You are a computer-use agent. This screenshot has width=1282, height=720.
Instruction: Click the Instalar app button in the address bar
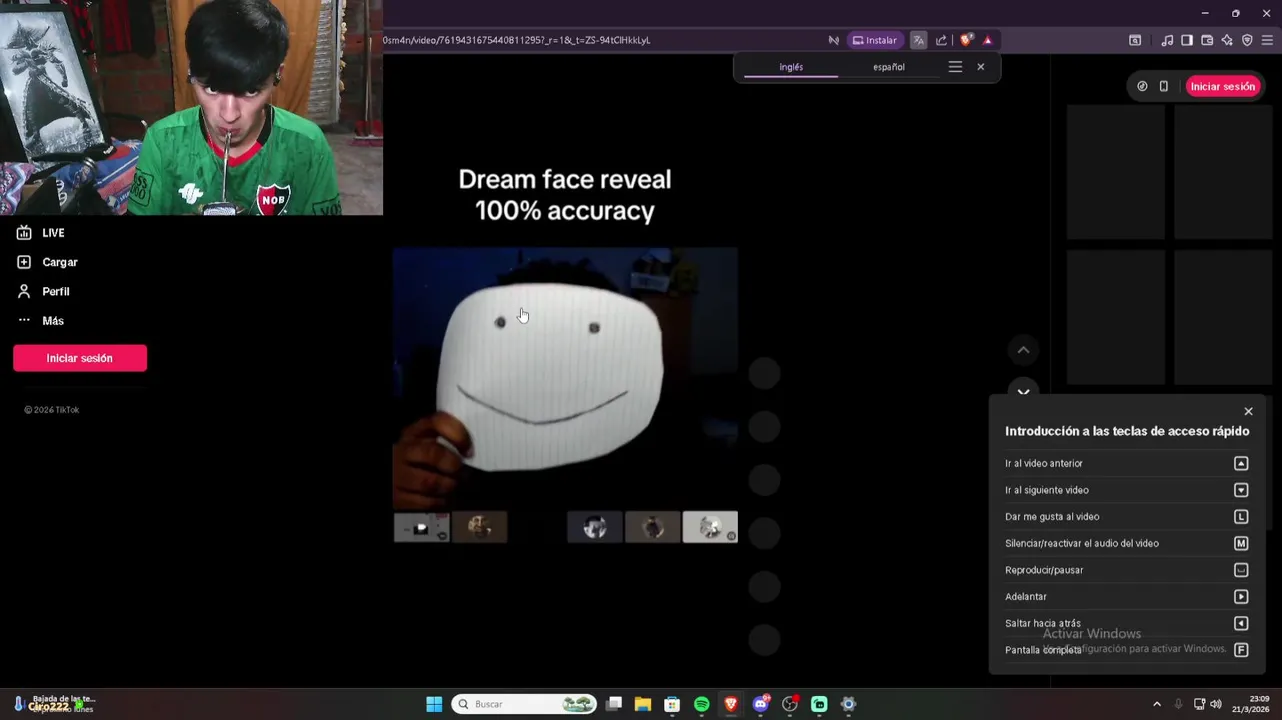tap(874, 40)
